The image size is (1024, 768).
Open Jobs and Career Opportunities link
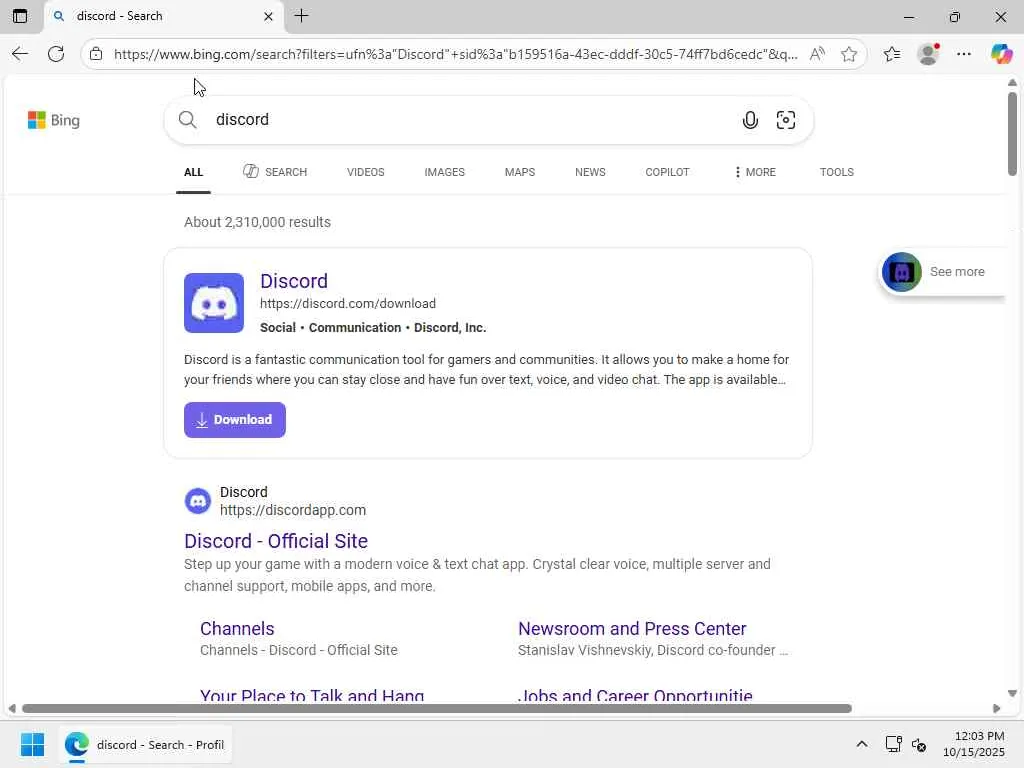tap(635, 695)
